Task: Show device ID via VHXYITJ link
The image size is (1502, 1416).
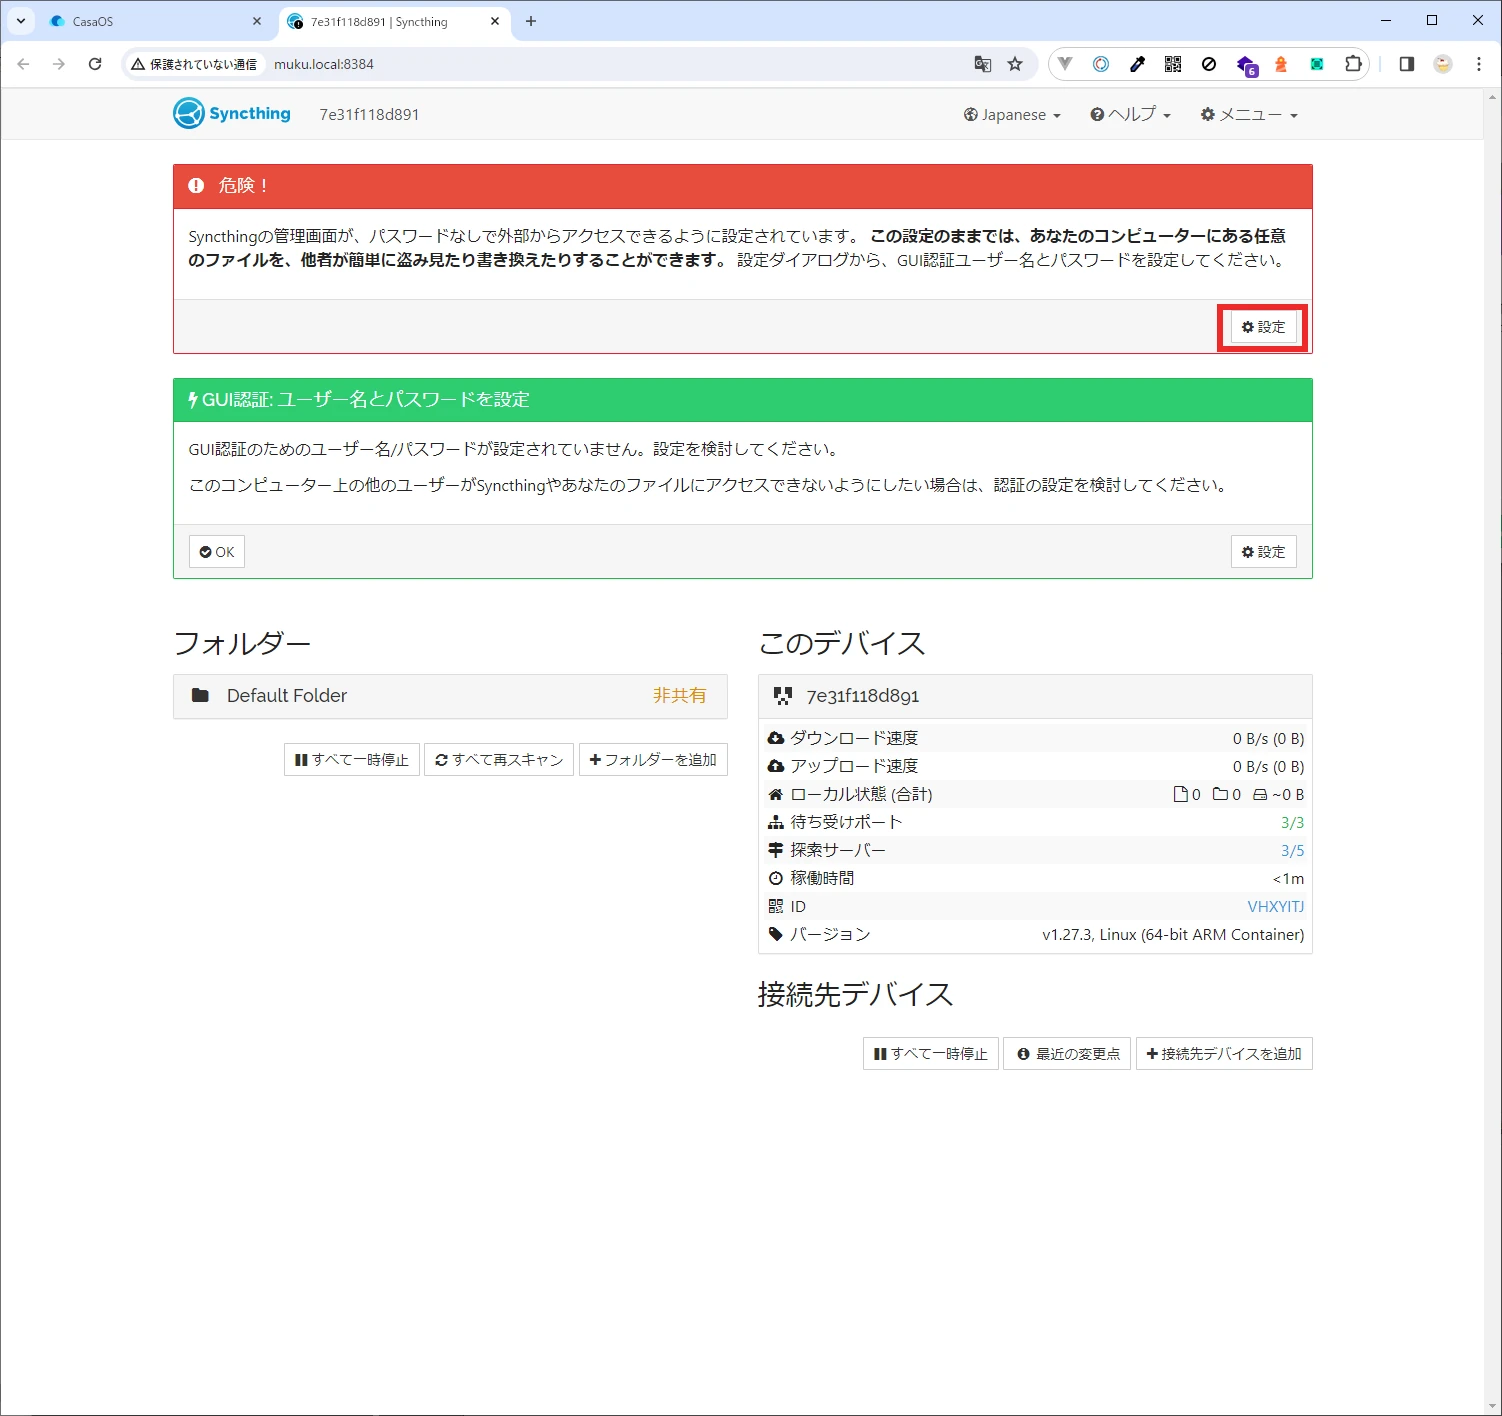Action: click(1275, 906)
